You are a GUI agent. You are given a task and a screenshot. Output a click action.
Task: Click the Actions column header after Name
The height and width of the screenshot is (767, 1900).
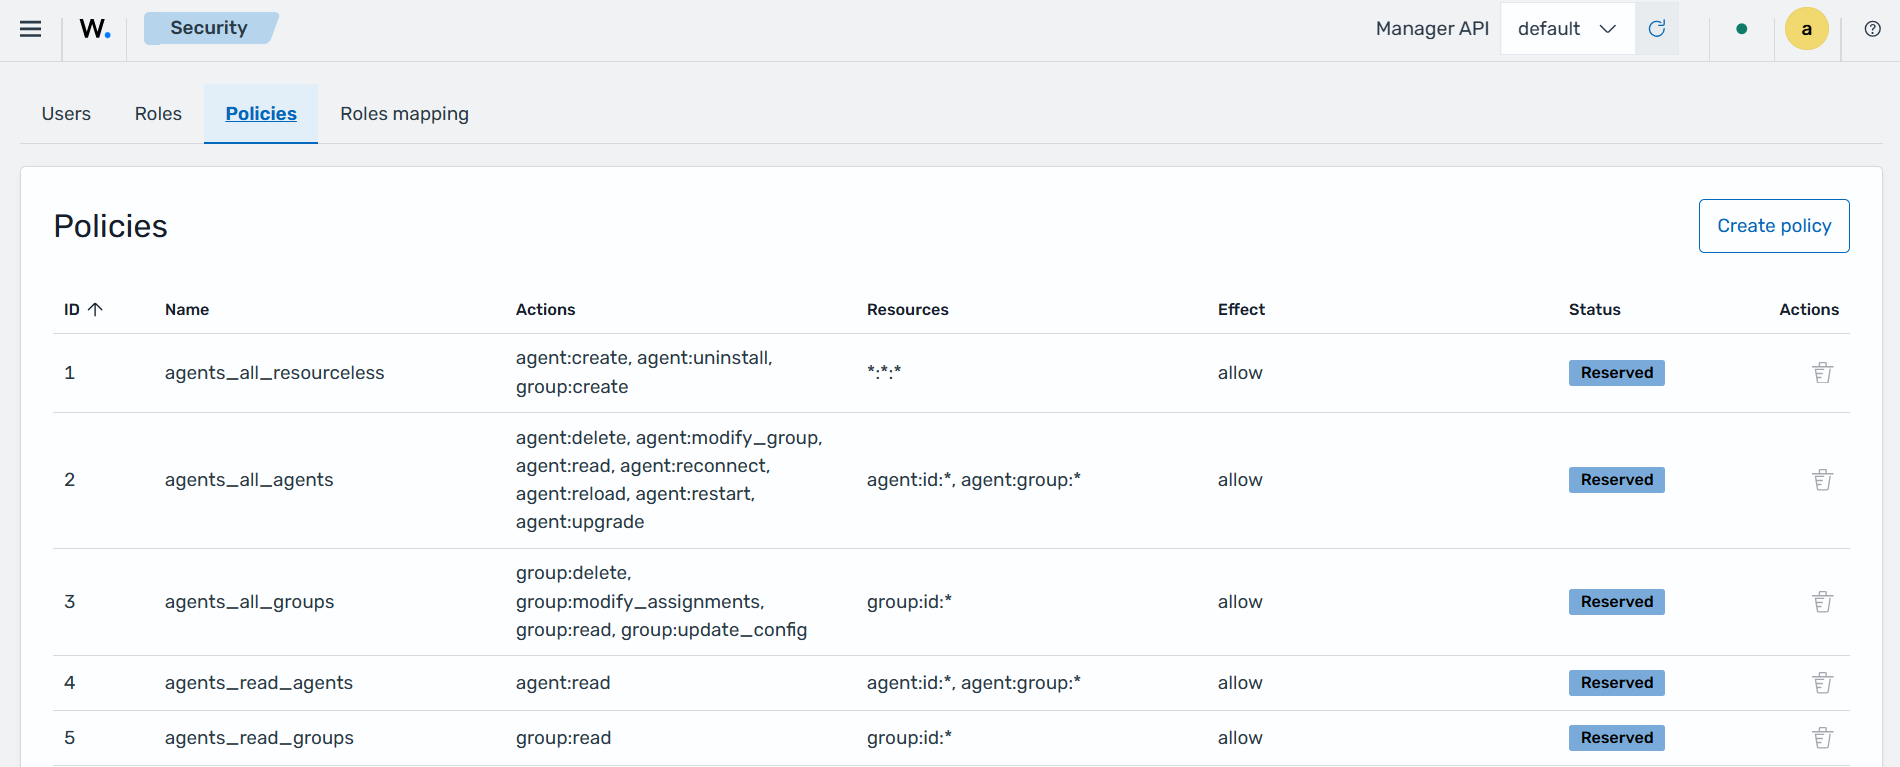545,310
